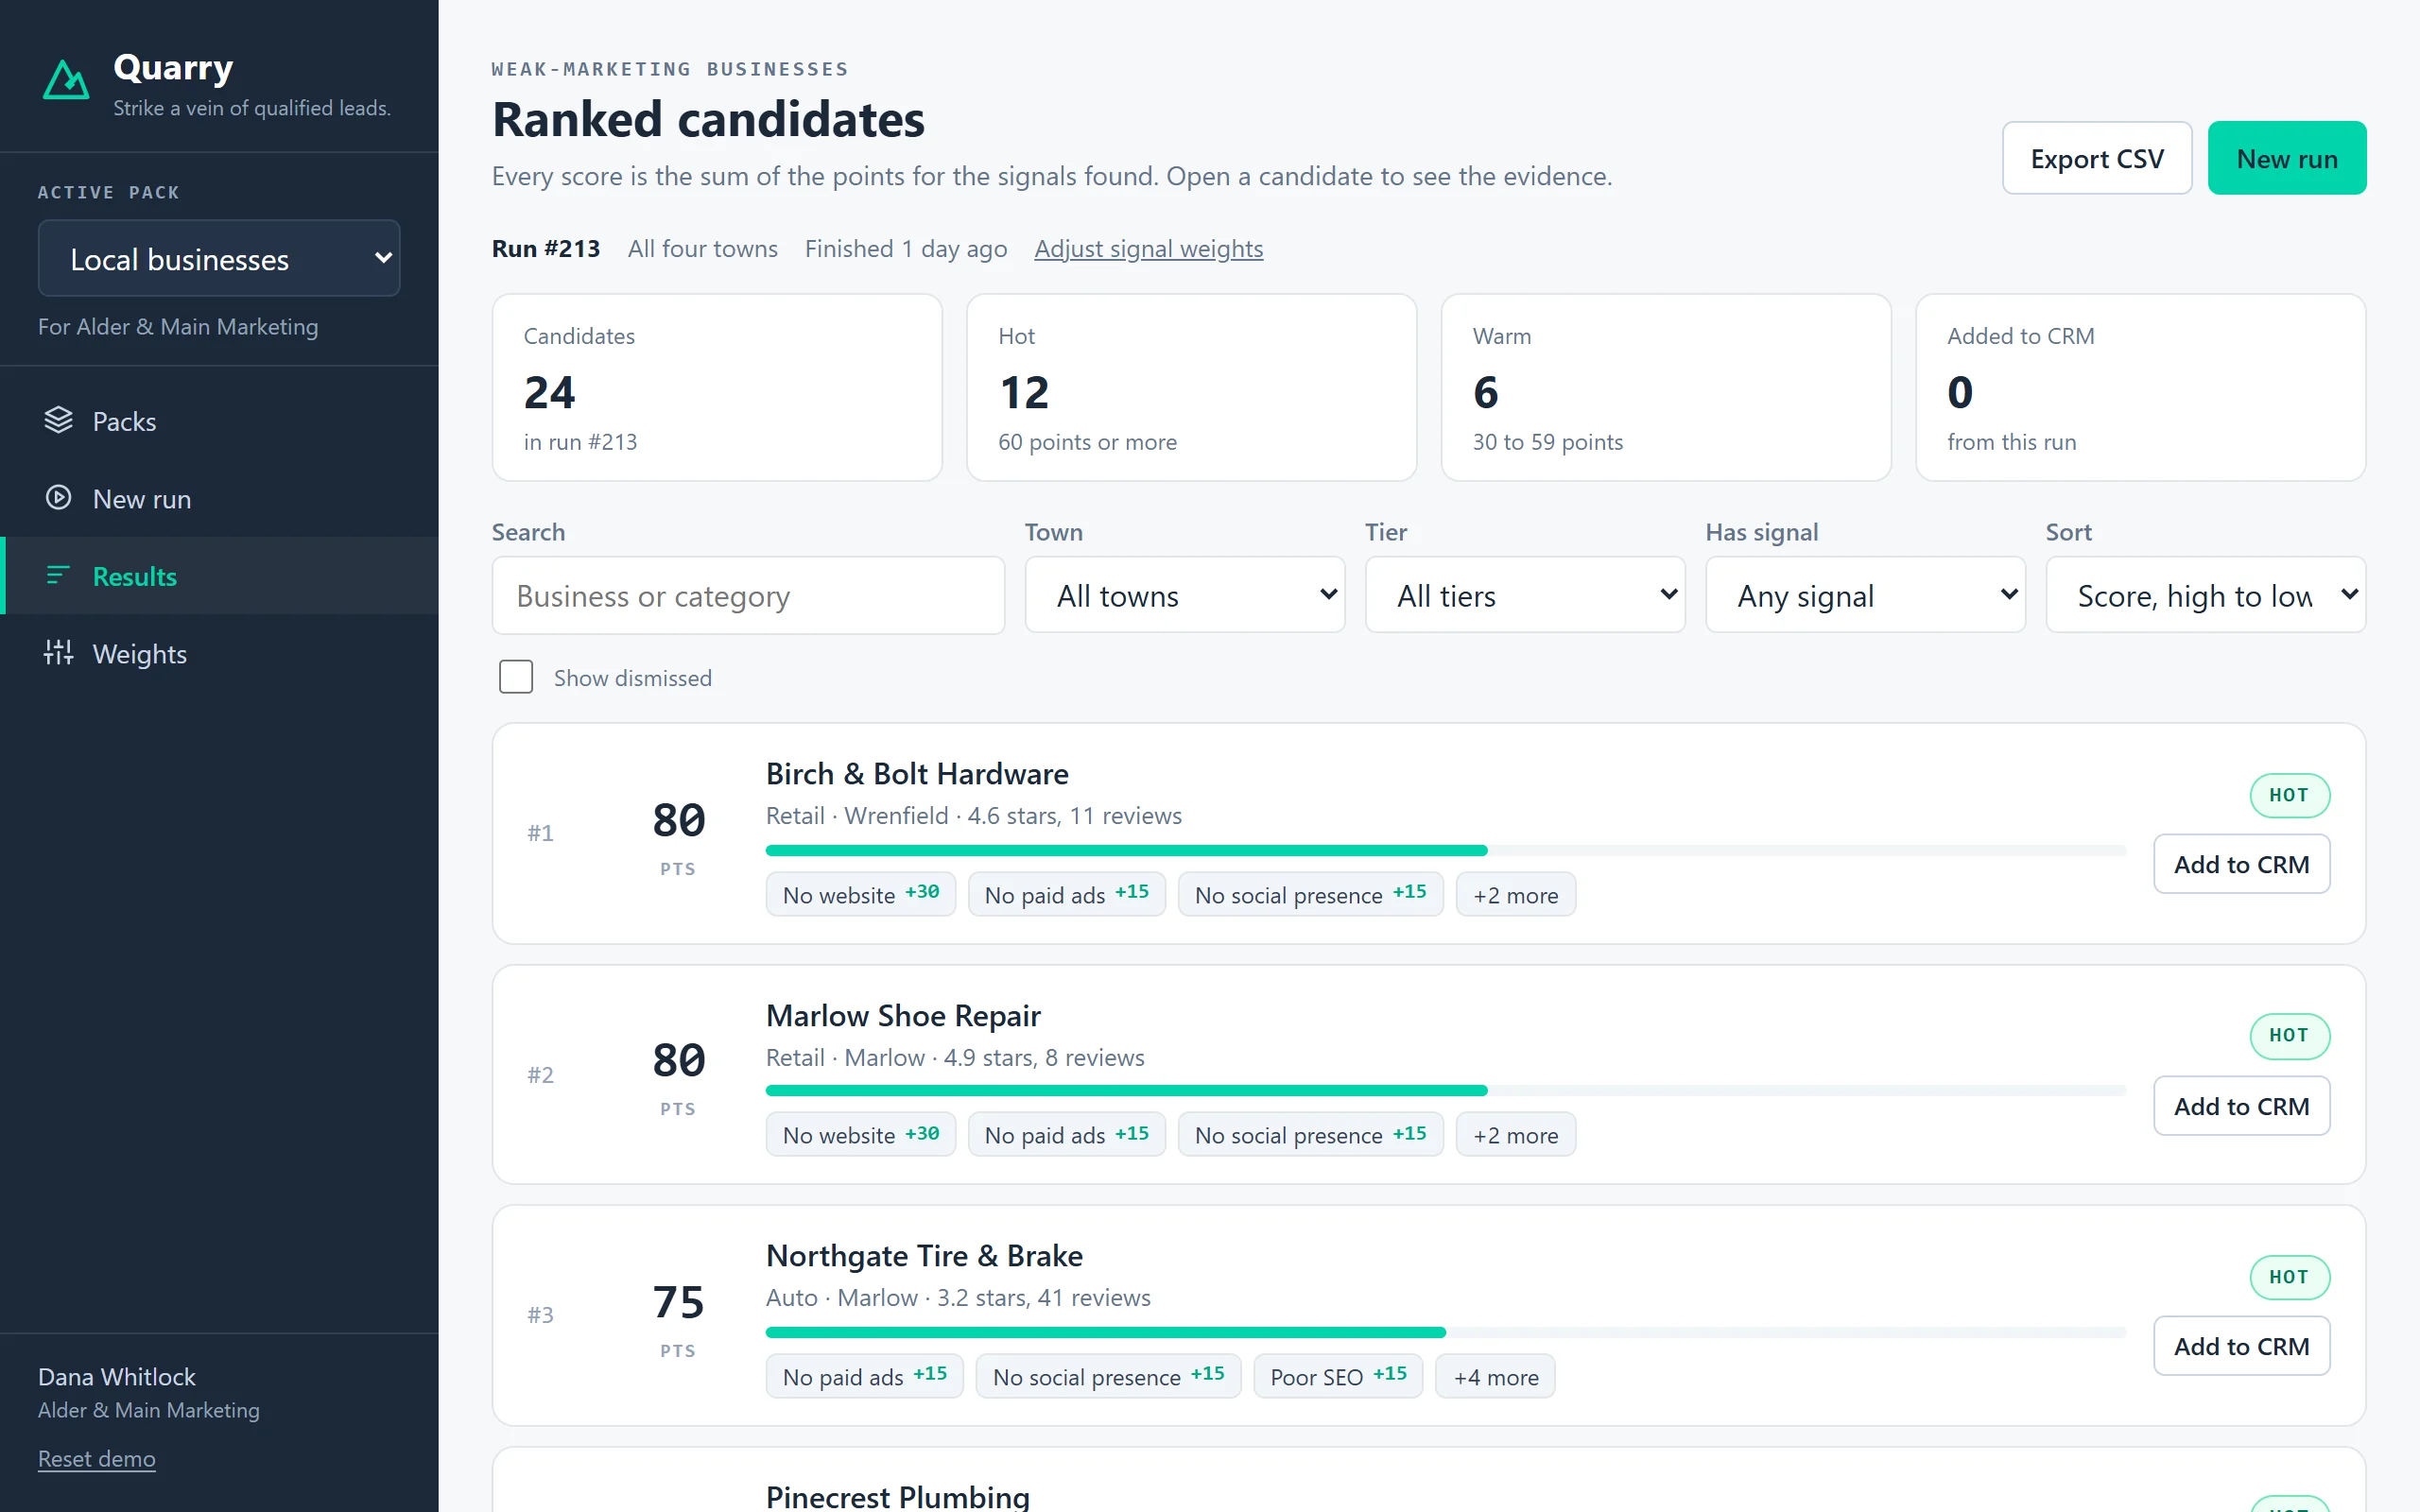Click the Quarry mountain logo icon
The width and height of the screenshot is (2420, 1512).
pos(66,80)
